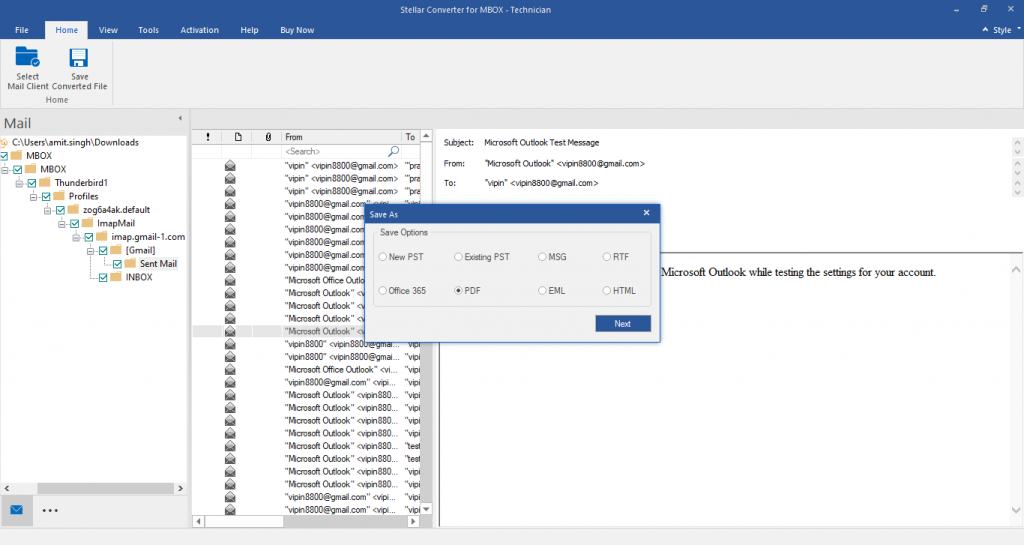This screenshot has height=545, width=1024.
Task: Collapse the second MBOX tree node
Action: click(5, 170)
